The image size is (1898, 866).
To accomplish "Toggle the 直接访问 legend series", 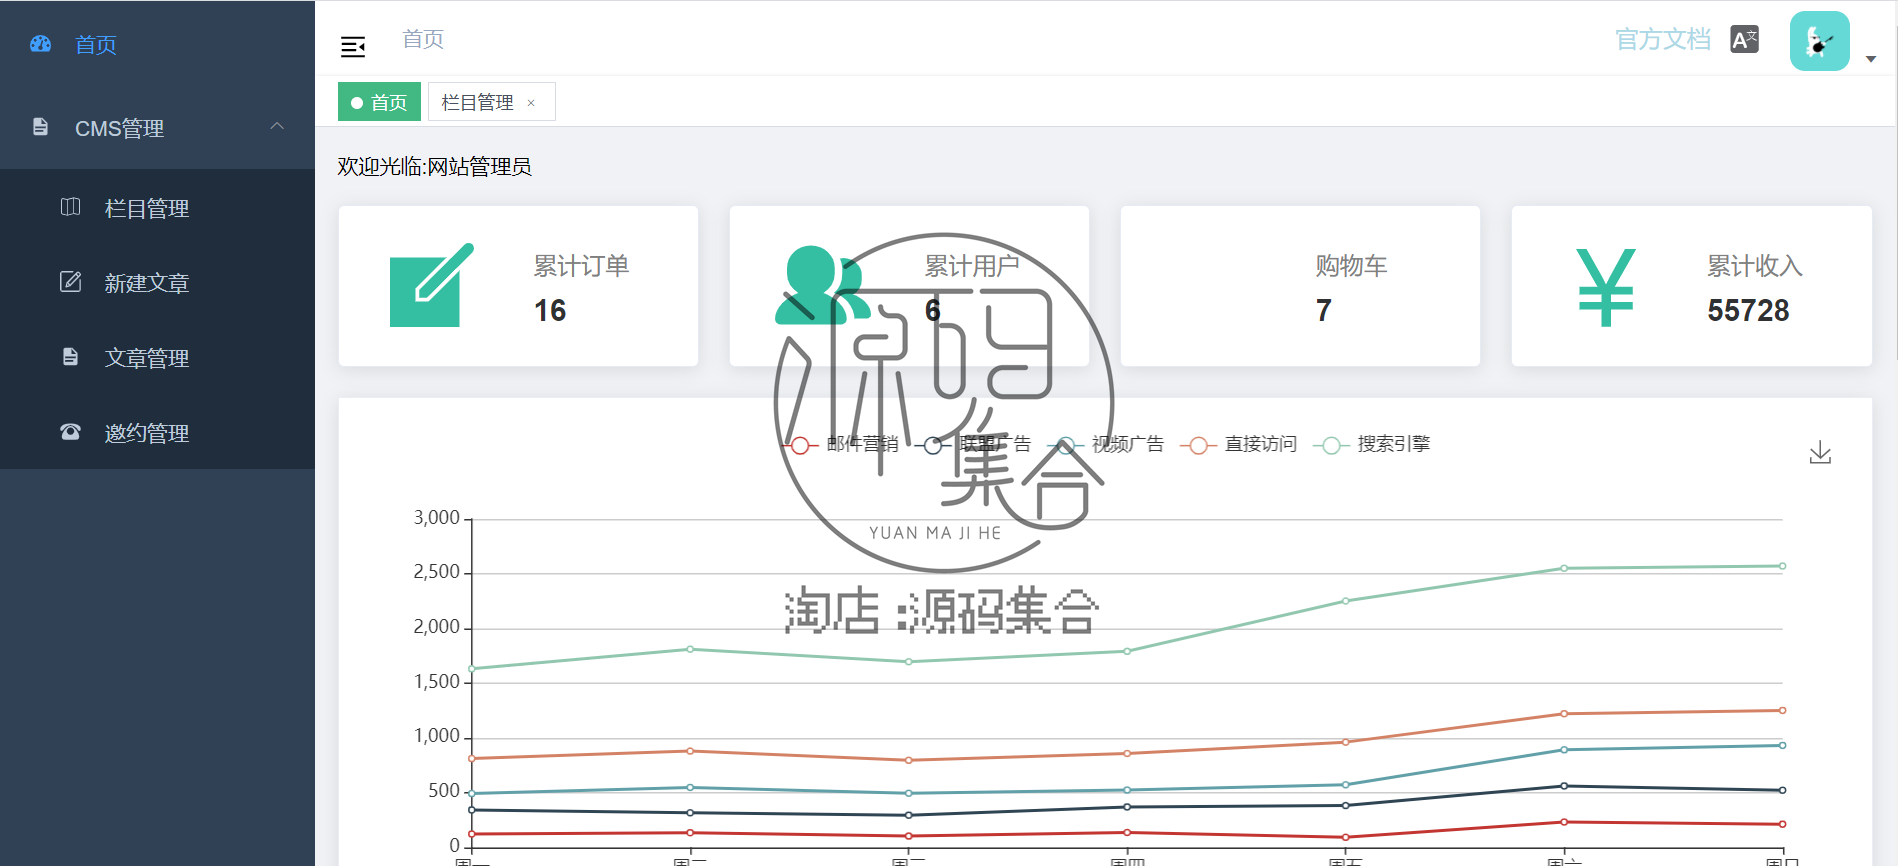I will pyautogui.click(x=1239, y=444).
